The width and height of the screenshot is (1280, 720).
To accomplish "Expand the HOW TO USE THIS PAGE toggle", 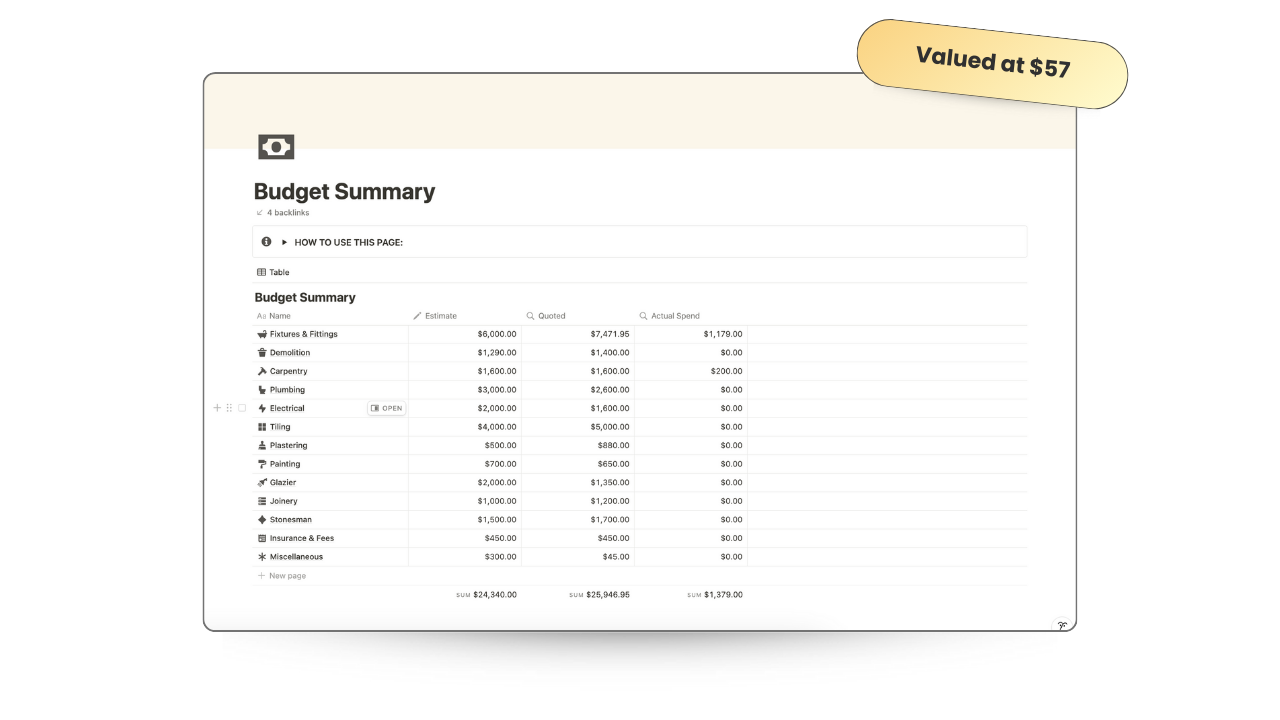I will (284, 242).
